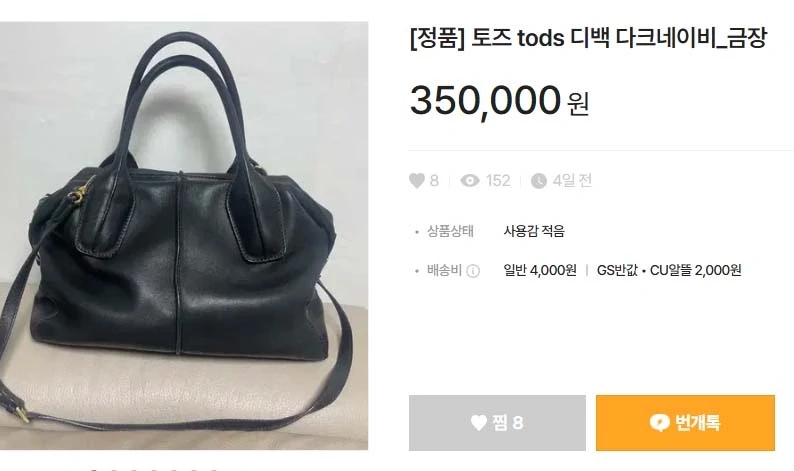Click the white heart inside the 찜 button
The image size is (794, 471).
tap(479, 422)
